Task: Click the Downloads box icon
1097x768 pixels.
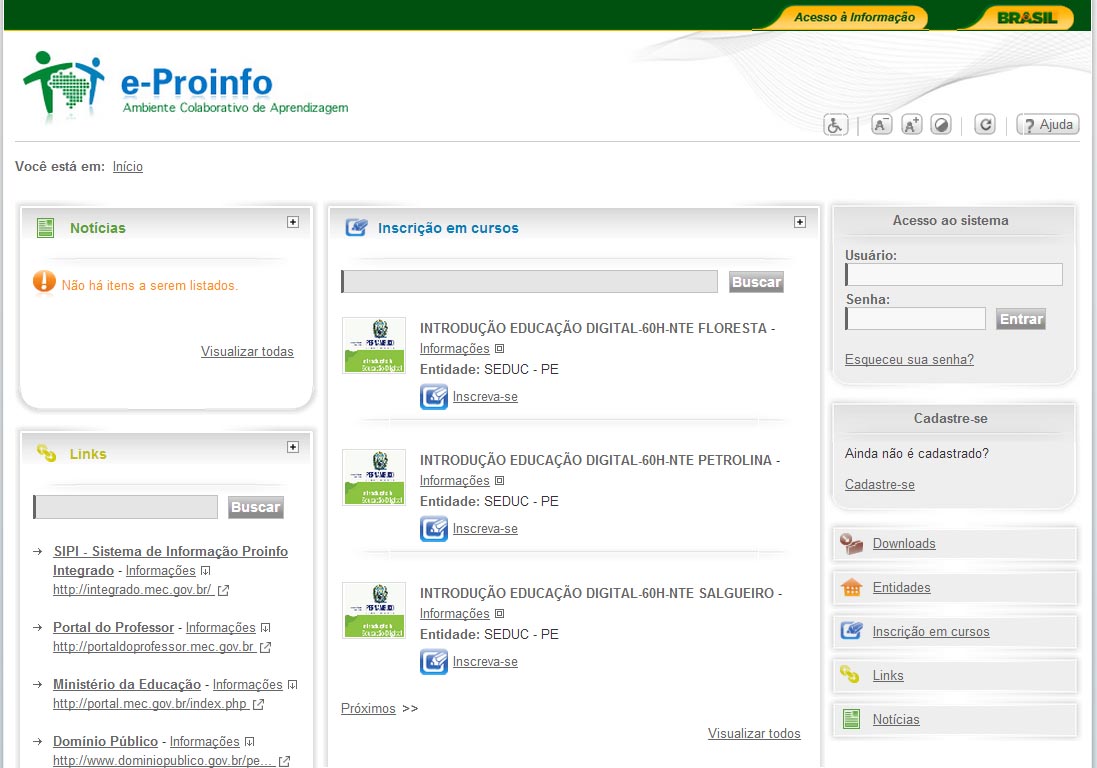Action: (851, 544)
